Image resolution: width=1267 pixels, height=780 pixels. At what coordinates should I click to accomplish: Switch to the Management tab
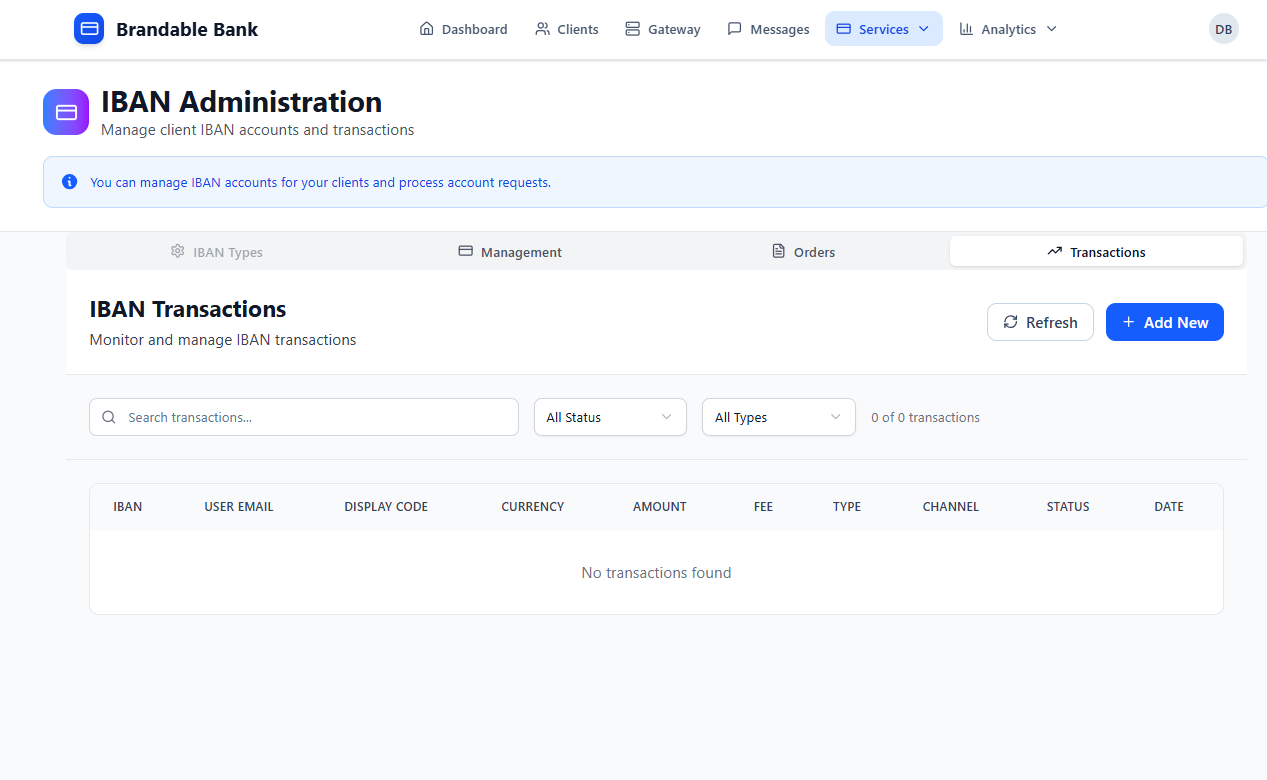coord(509,251)
